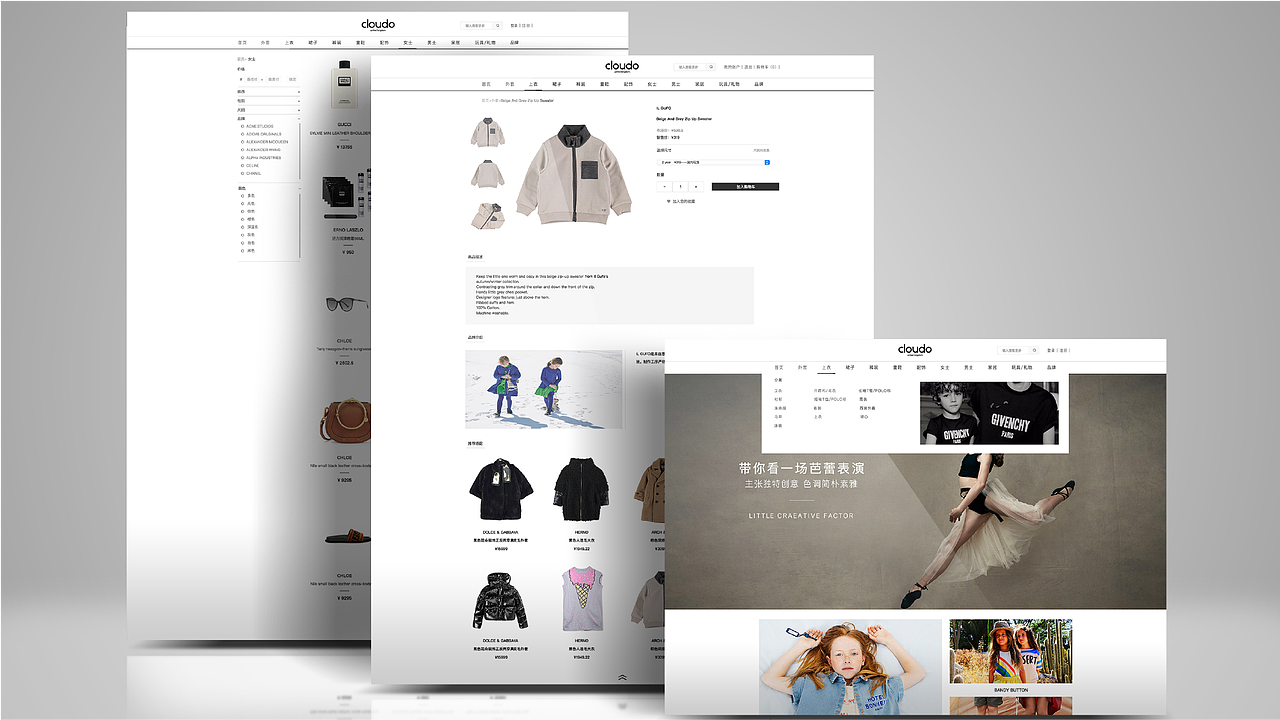Viewport: 1280px width, 720px height.
Task: Select back-view jacket thumbnail
Action: [488, 173]
